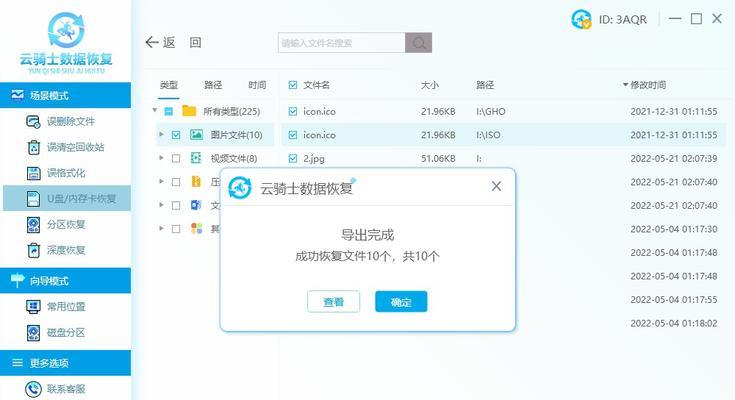Switch to the 路径 tab

pos(213,85)
